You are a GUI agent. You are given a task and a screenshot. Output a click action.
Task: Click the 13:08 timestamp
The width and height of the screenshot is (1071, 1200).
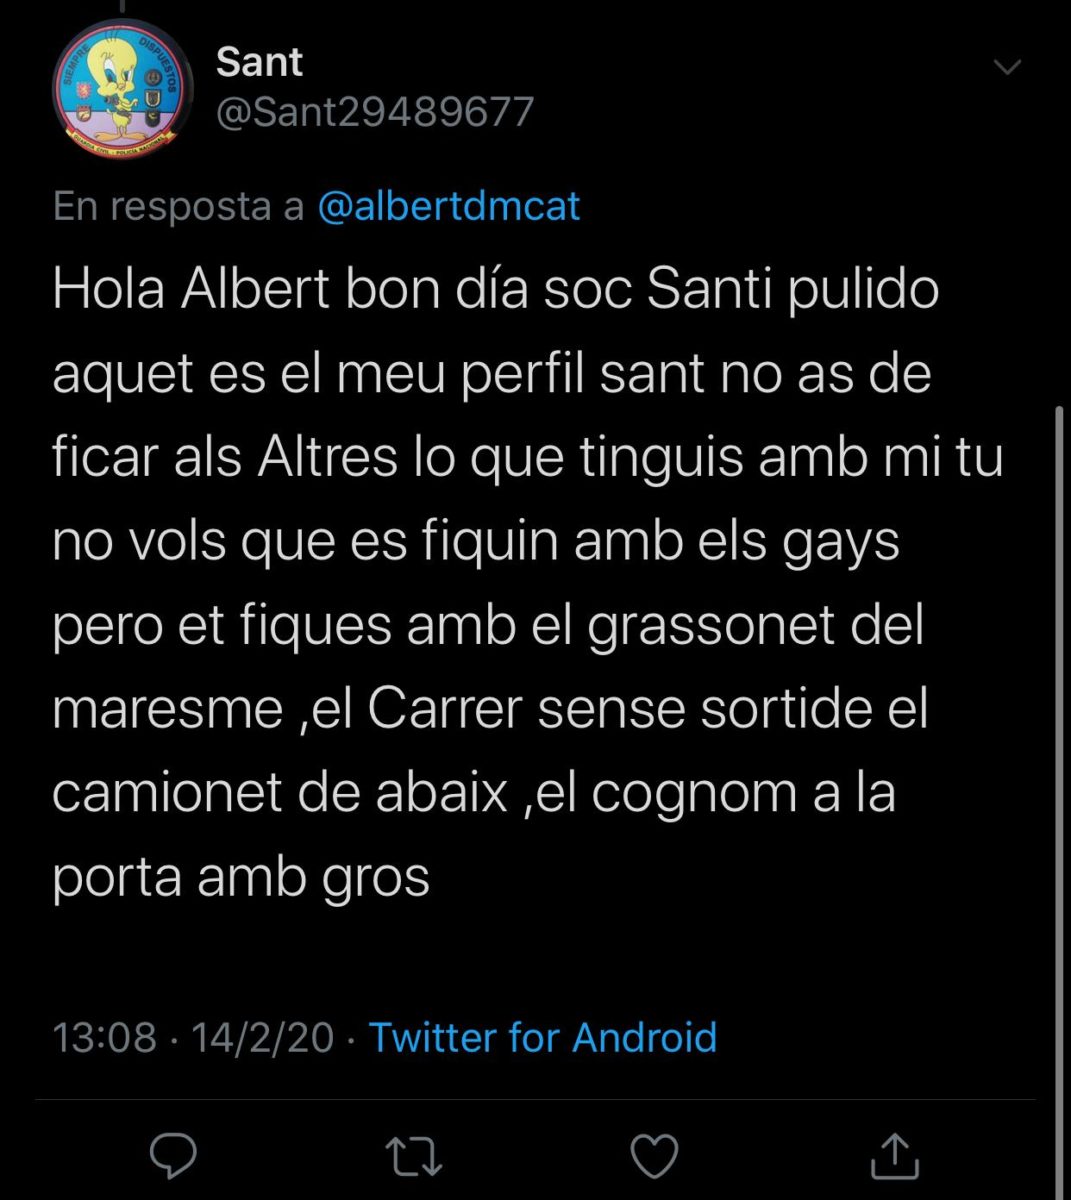[x=104, y=1037]
